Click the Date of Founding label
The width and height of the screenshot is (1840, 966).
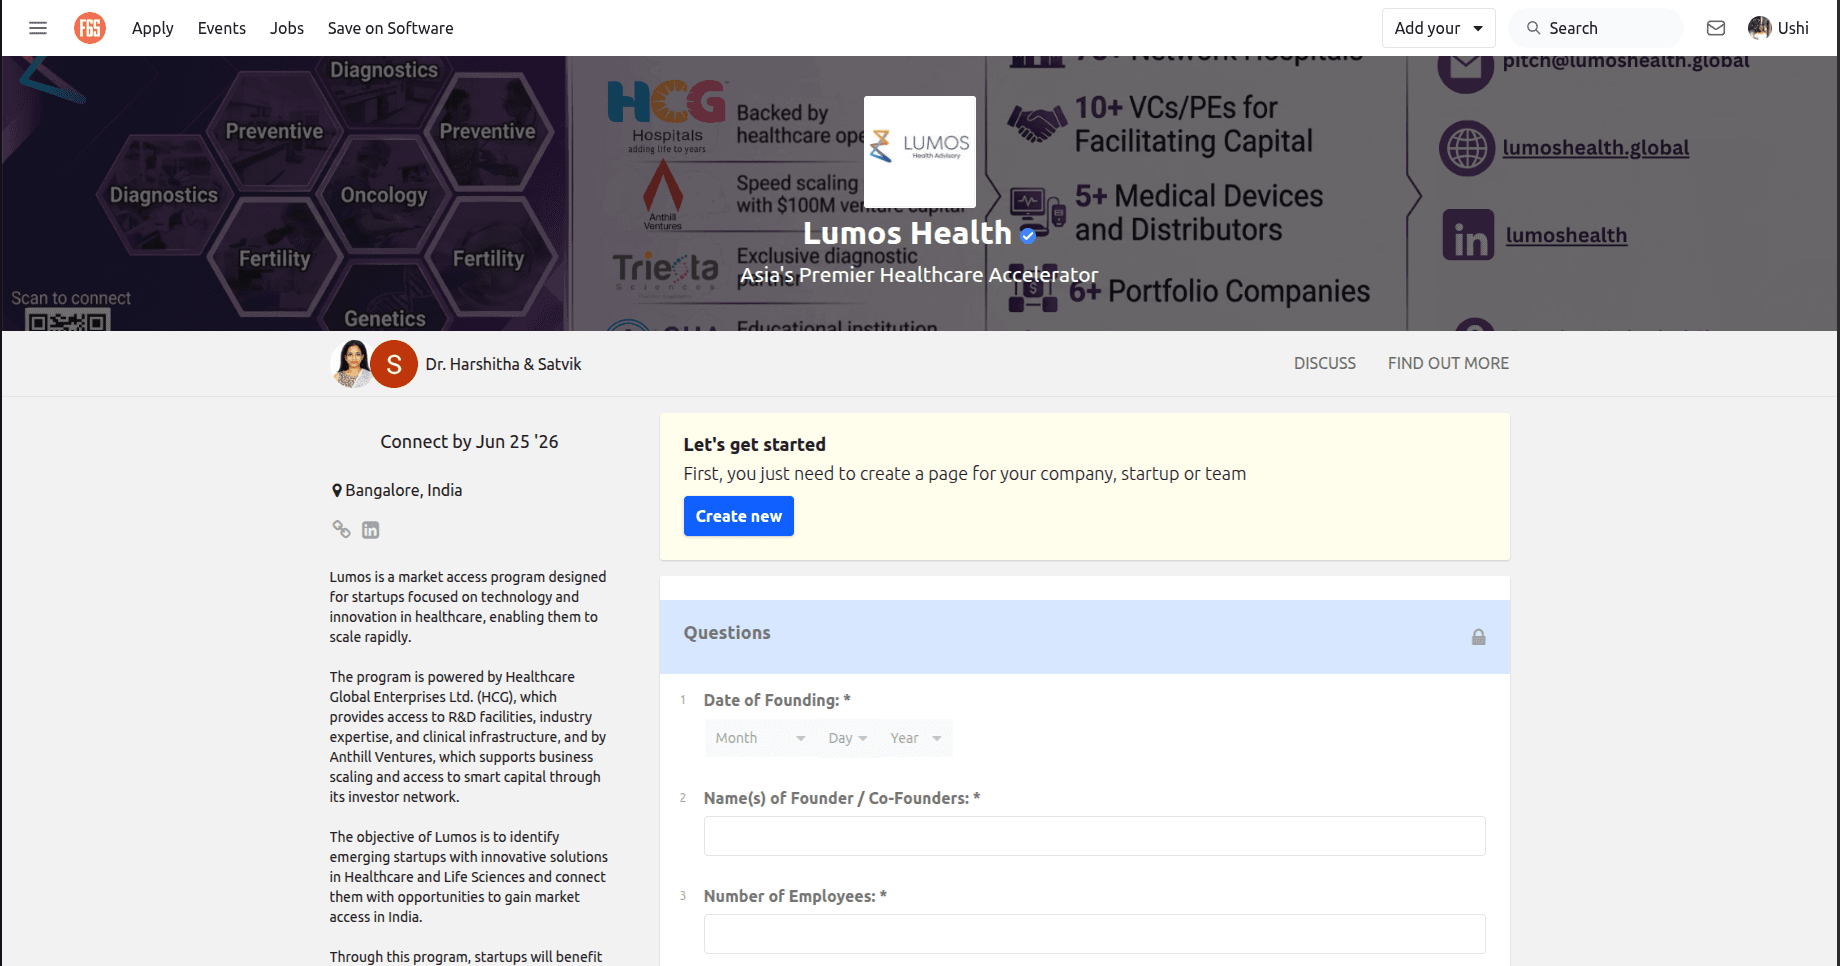point(777,700)
